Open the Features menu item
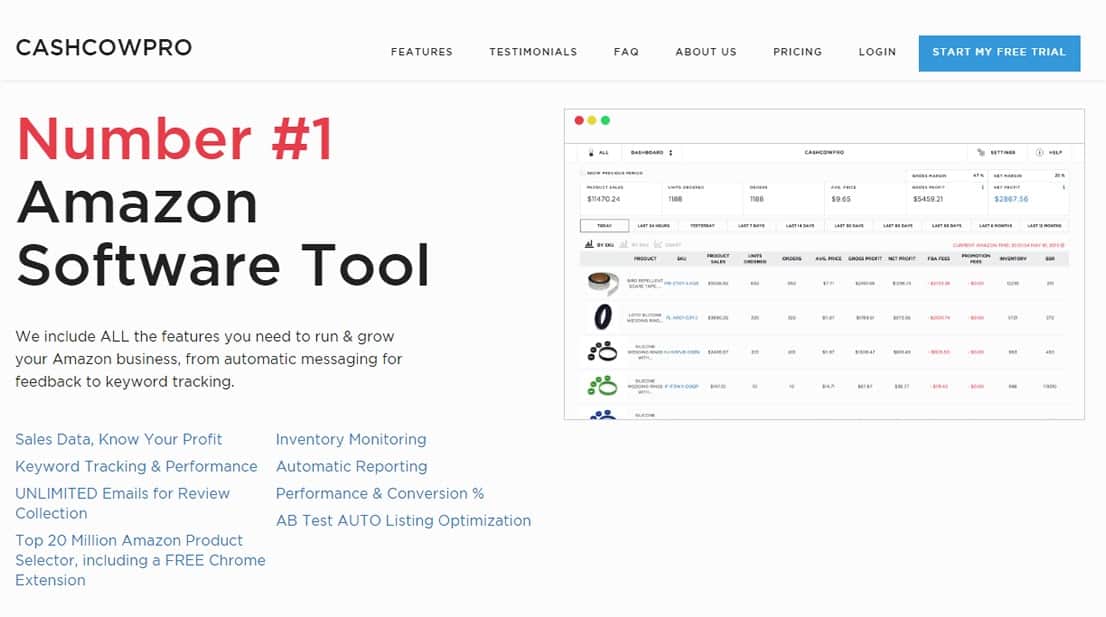The image size is (1106, 617). (x=421, y=52)
